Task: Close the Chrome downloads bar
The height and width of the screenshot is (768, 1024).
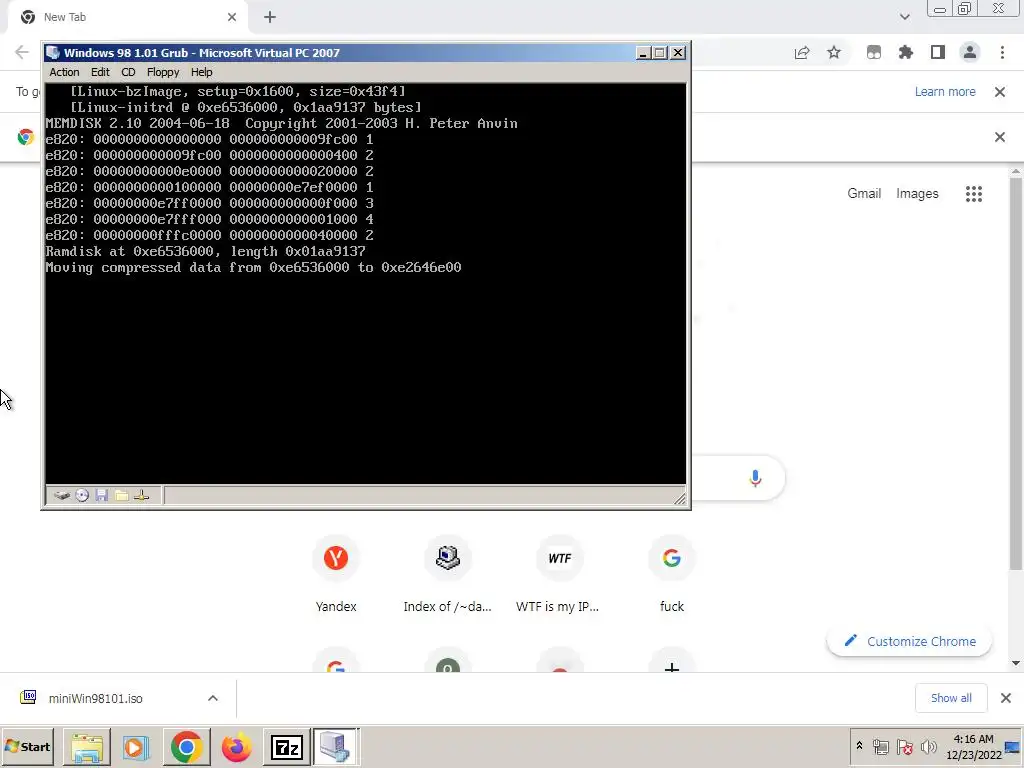Action: point(1006,698)
